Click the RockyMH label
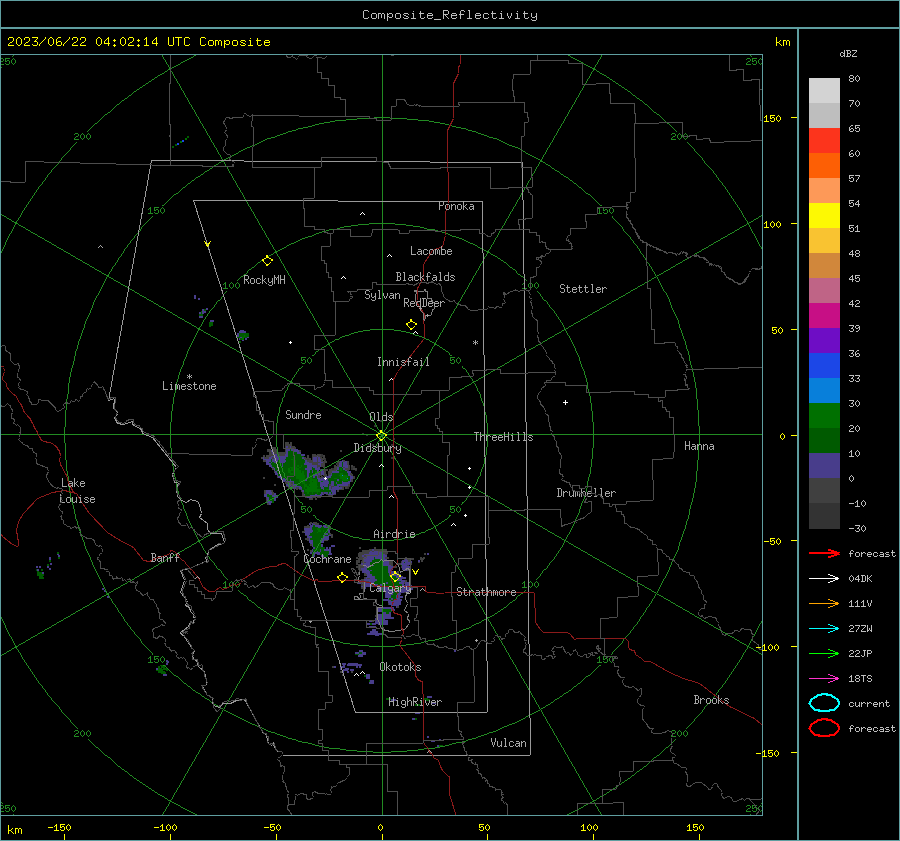 pos(264,280)
